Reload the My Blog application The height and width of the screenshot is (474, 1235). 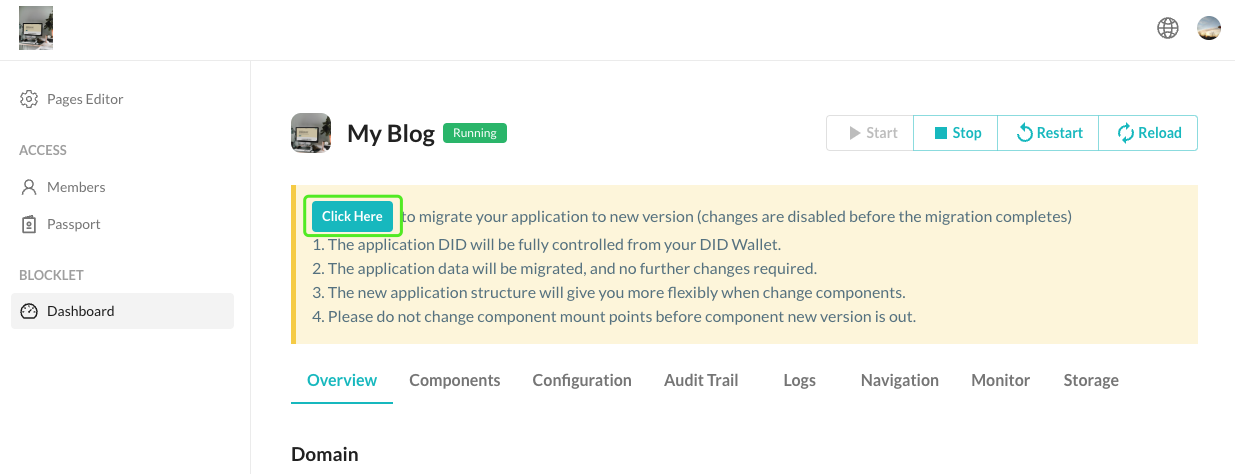coord(1149,133)
